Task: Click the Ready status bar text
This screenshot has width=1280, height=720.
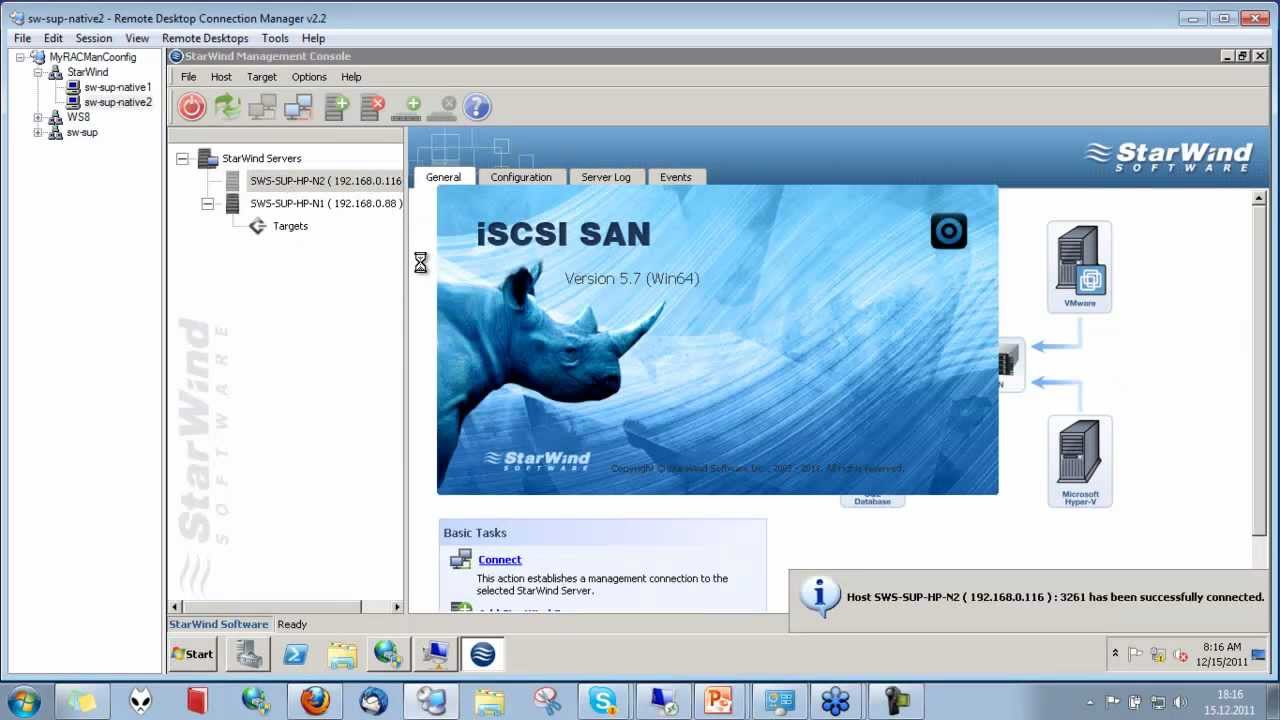Action: point(292,624)
